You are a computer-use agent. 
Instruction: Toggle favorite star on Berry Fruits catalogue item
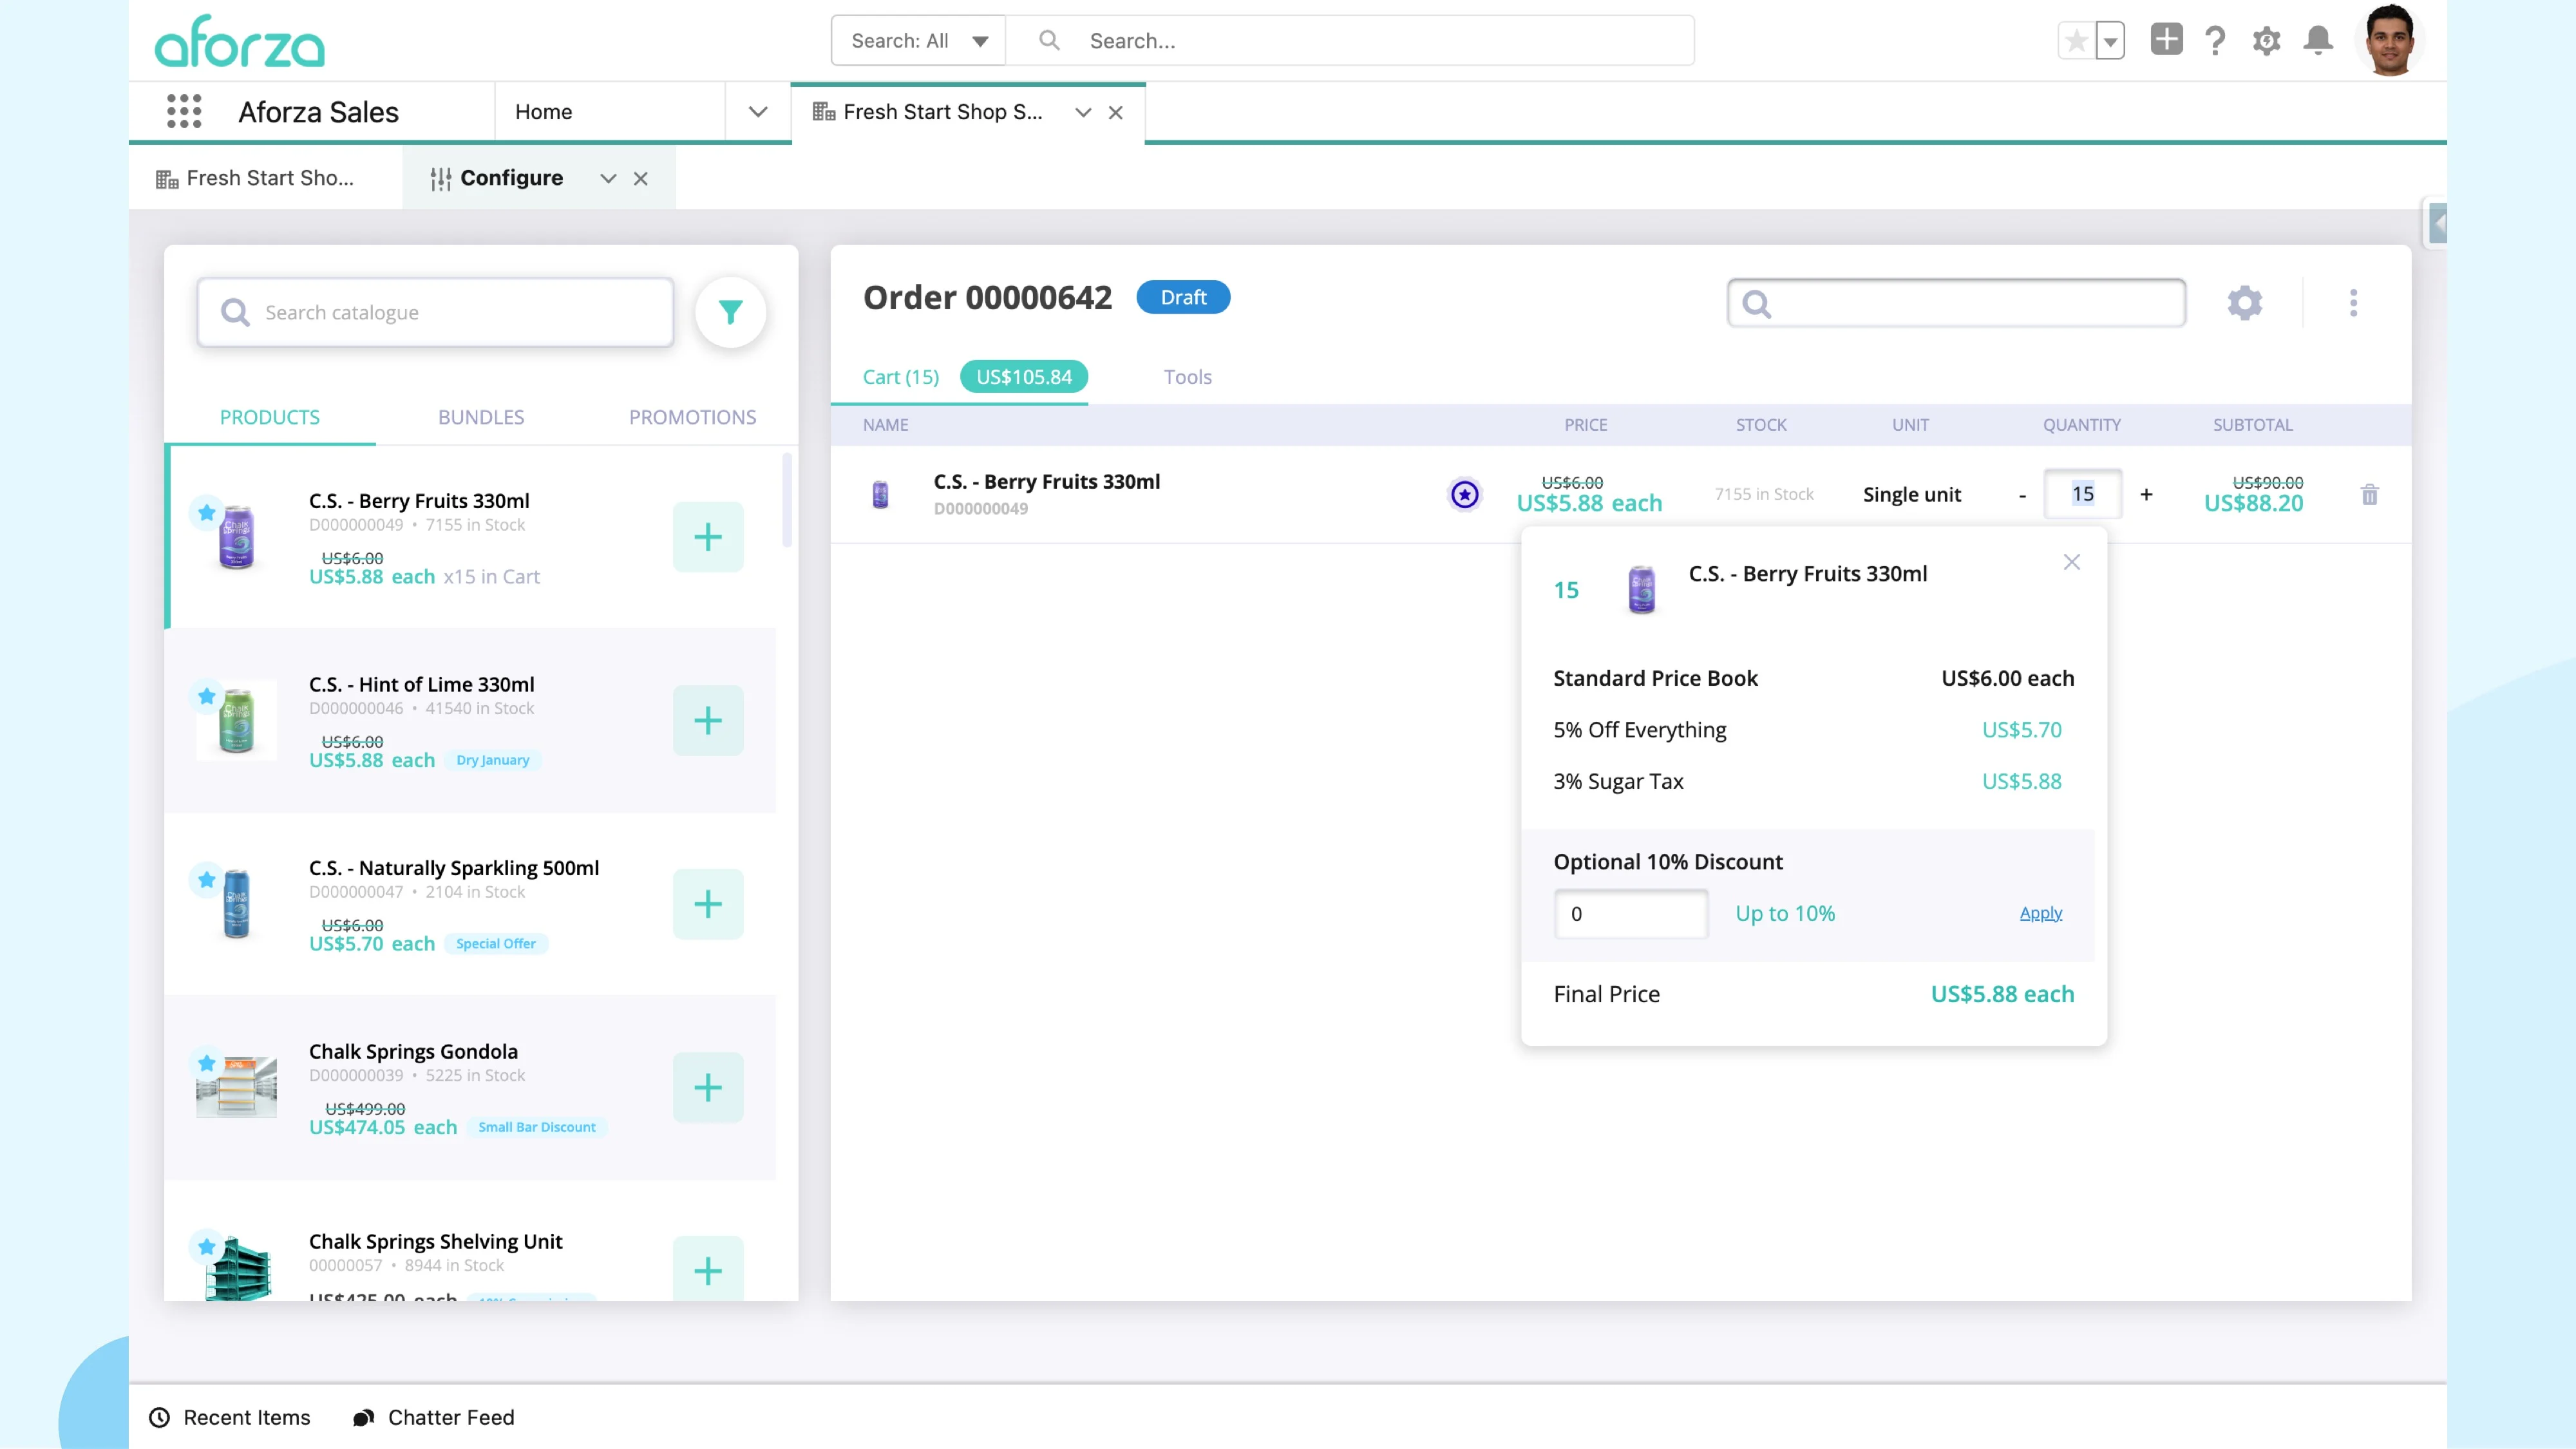[x=206, y=512]
